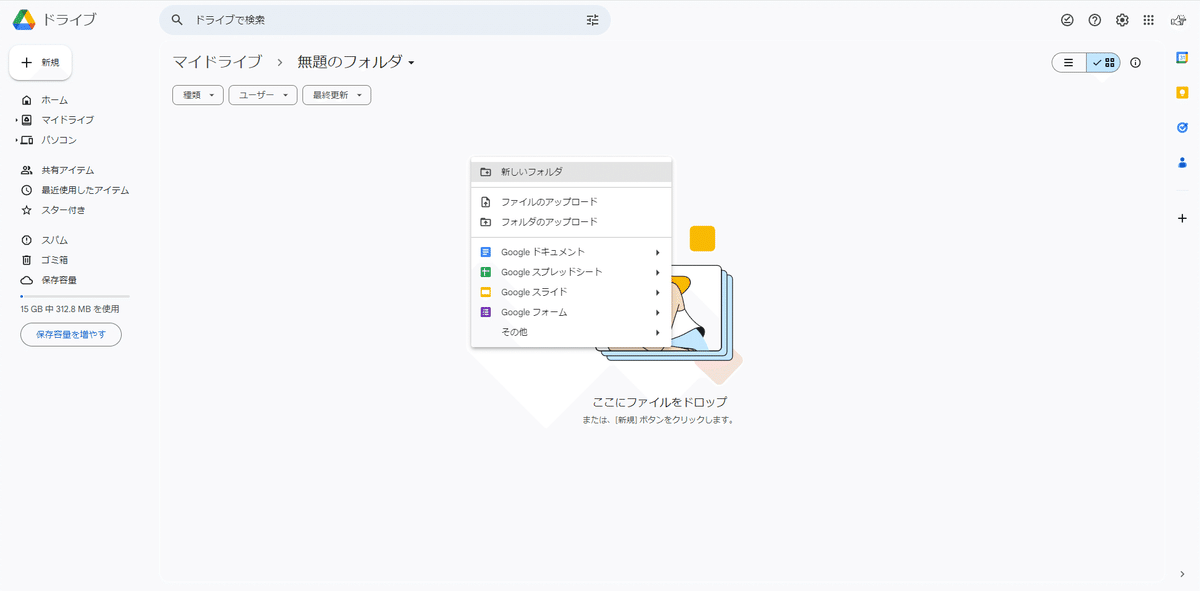Click the search magnifier icon
The height and width of the screenshot is (591, 1200).
(x=177, y=20)
